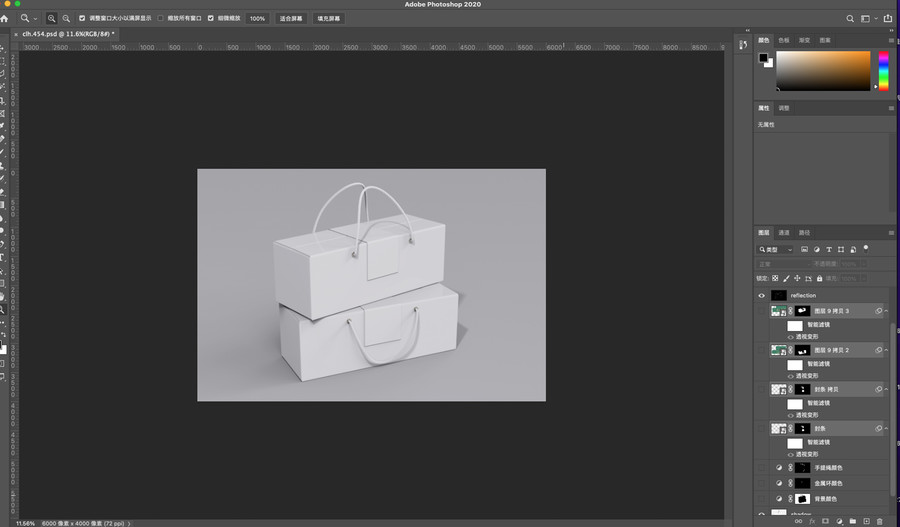Open the workspace switcher icon

(x=865, y=18)
